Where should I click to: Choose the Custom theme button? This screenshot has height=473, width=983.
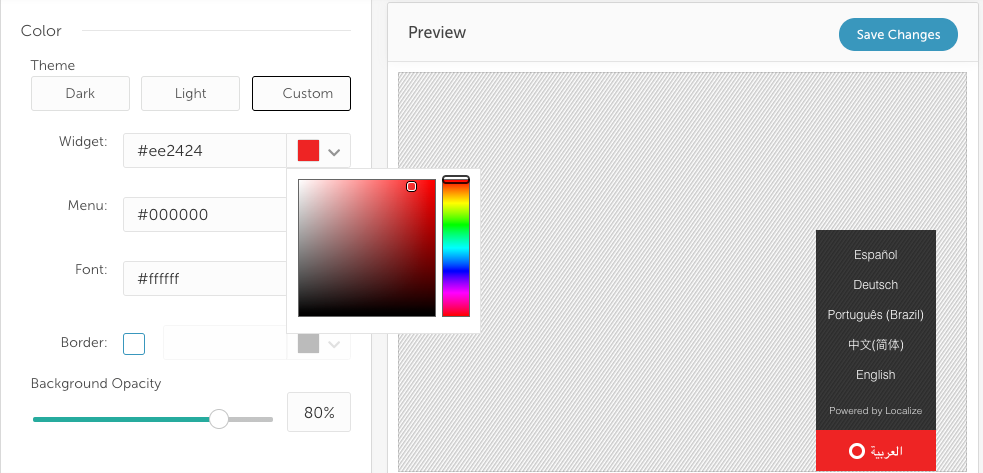pos(302,93)
